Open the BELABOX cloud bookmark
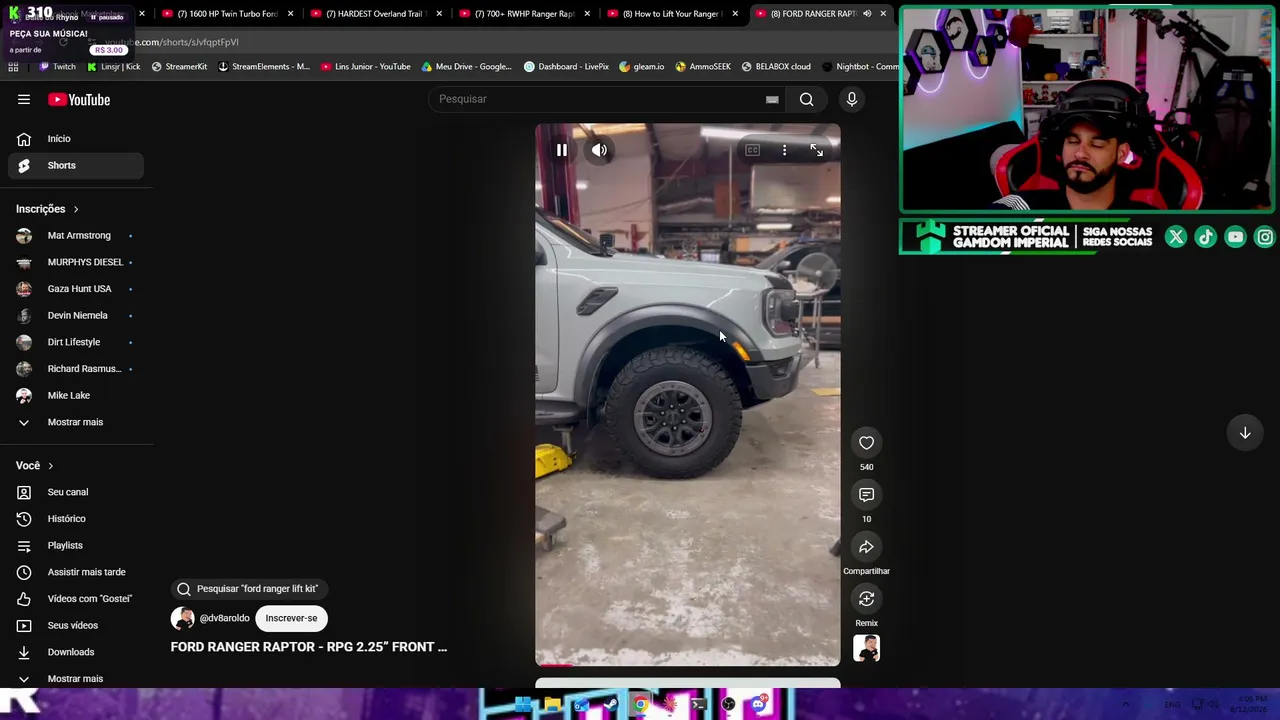 point(776,67)
